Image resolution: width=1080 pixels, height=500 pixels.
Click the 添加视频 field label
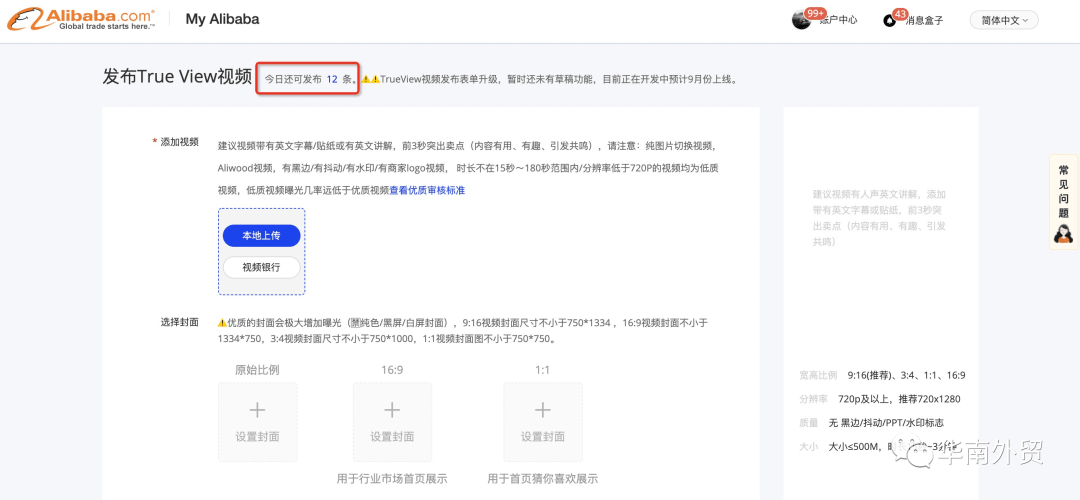tap(180, 142)
